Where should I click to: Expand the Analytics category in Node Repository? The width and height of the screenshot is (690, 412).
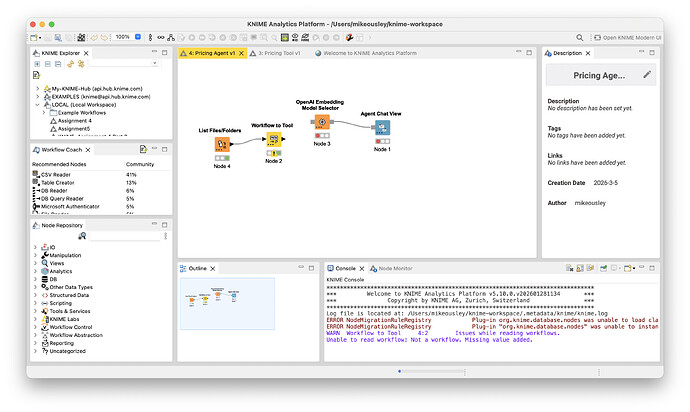(x=37, y=271)
